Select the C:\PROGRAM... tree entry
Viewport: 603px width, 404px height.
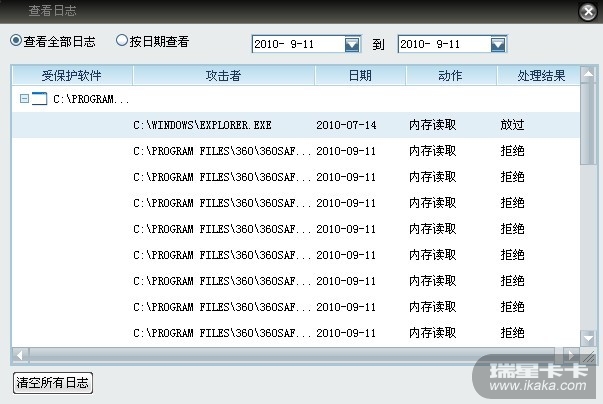point(91,99)
